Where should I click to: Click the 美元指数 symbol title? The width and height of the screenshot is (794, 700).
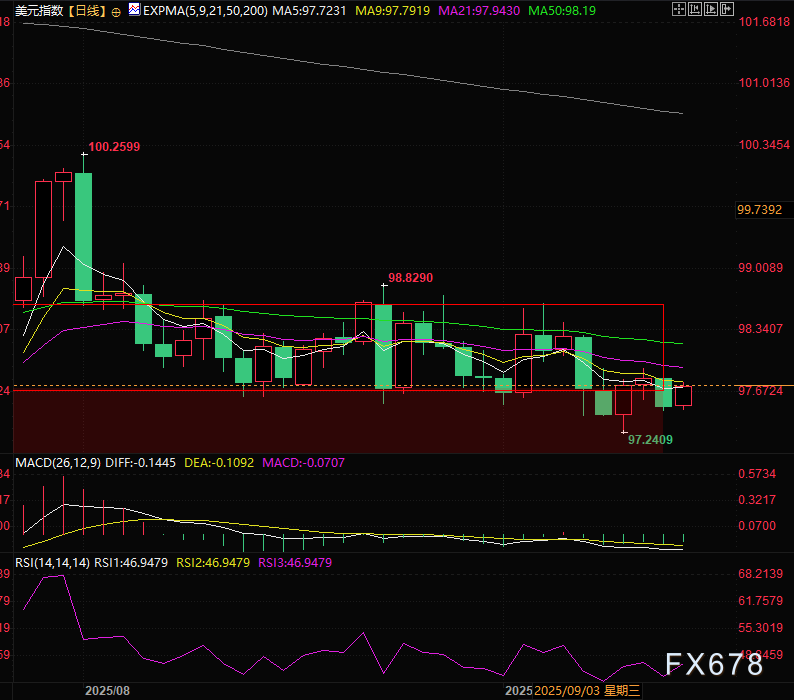point(36,11)
